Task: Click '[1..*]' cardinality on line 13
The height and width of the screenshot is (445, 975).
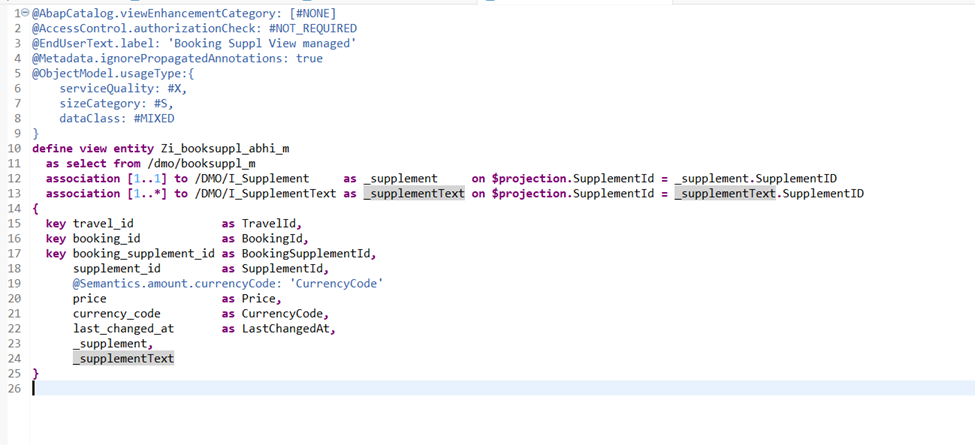Action: (147, 194)
